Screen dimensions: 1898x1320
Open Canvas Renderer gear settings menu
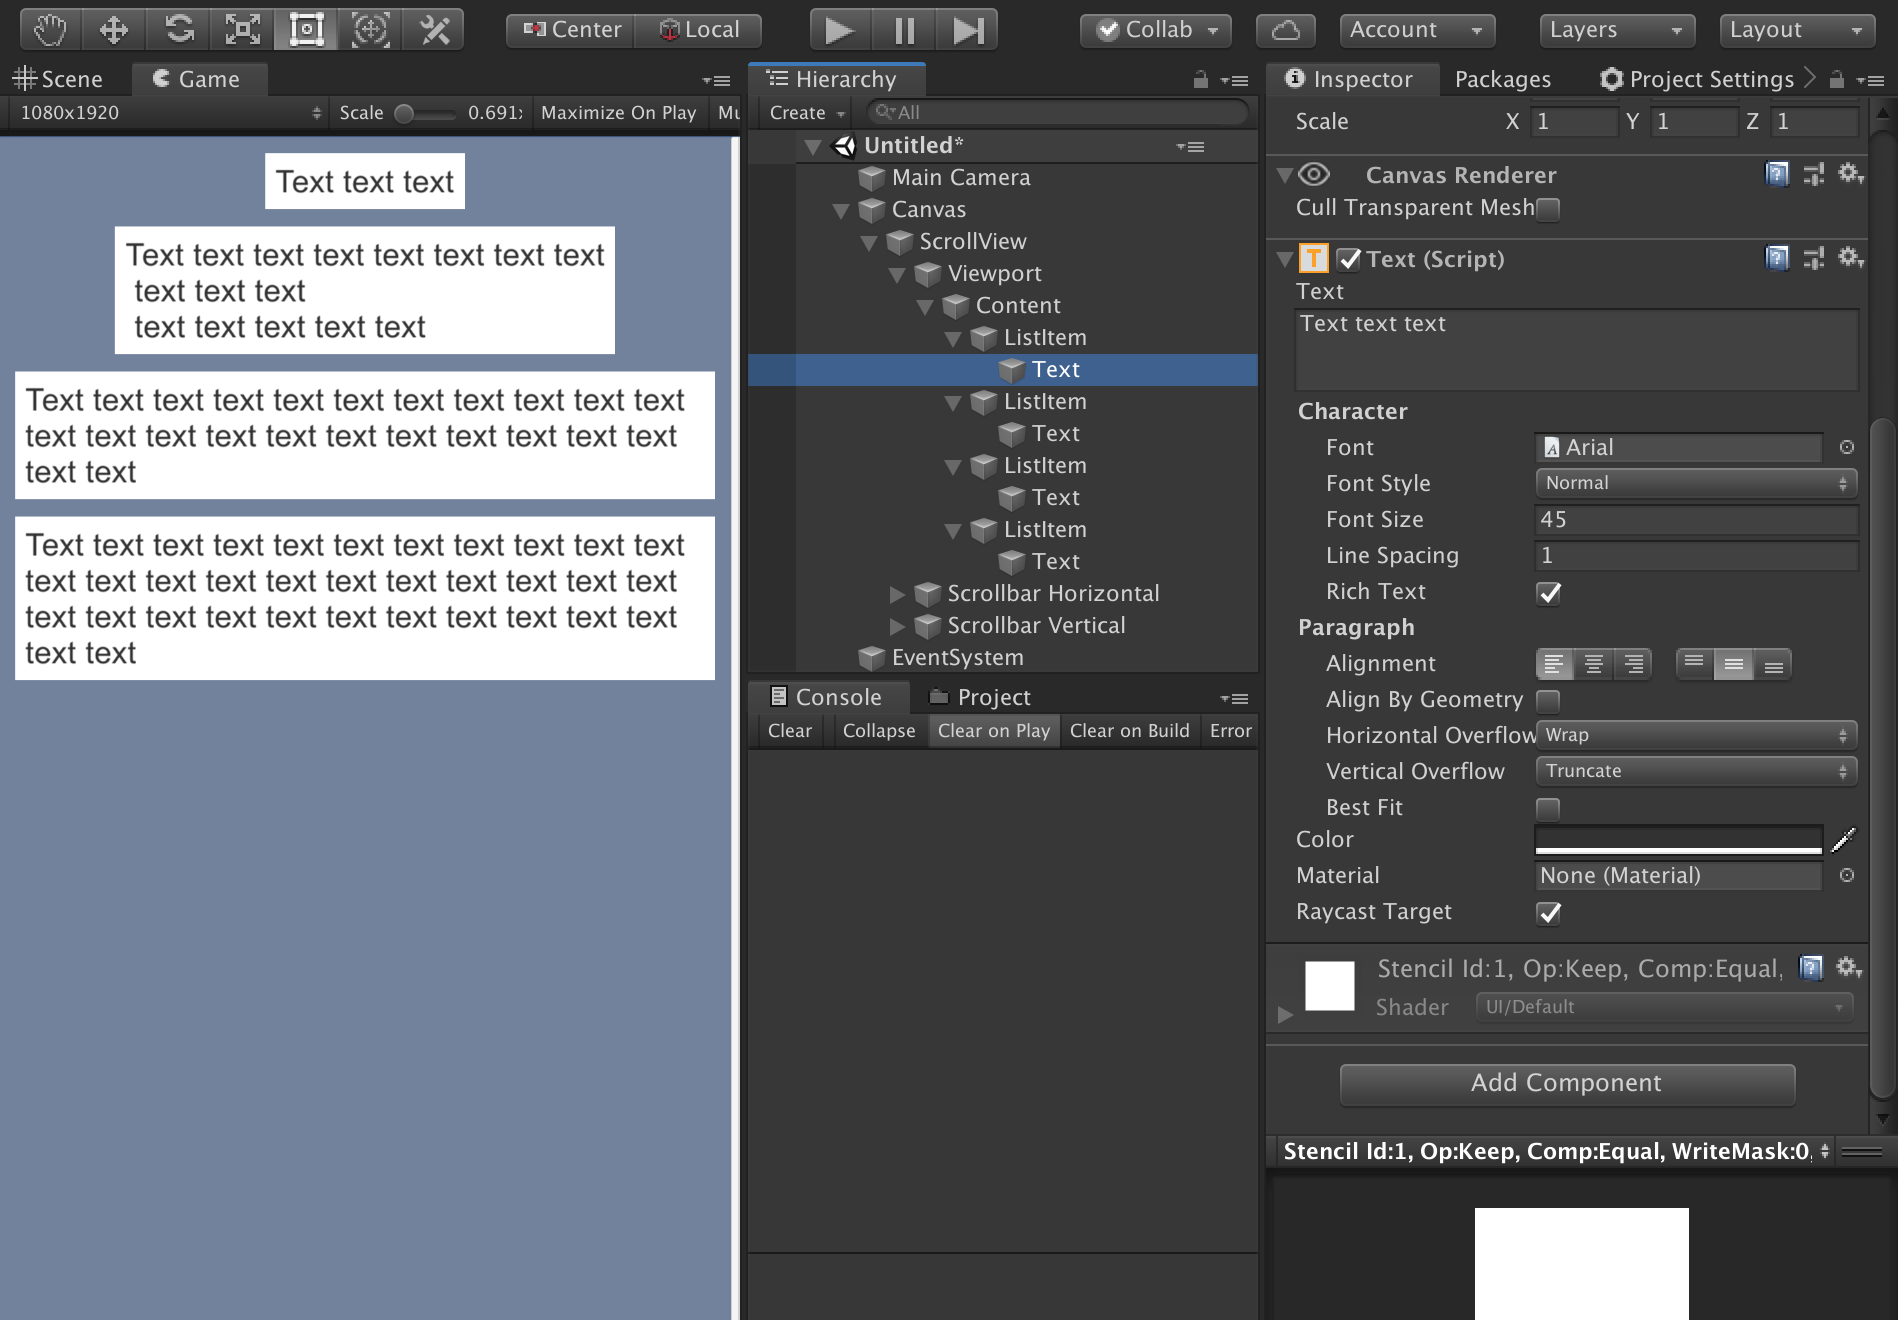coord(1850,174)
